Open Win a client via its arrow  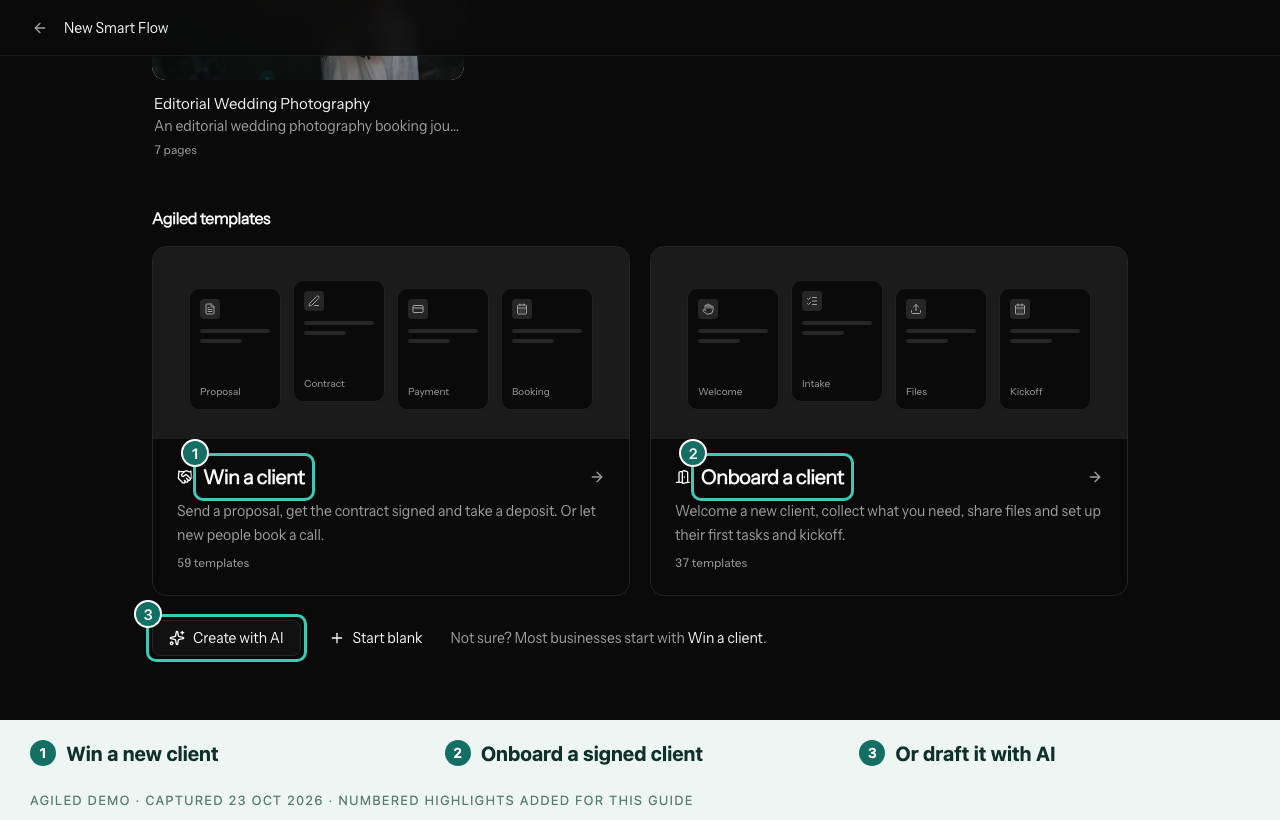(x=597, y=477)
